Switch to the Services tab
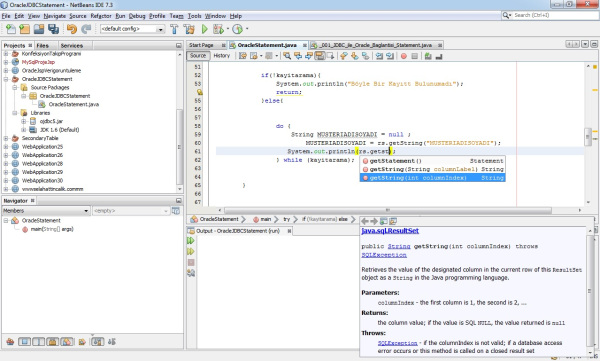This screenshot has height=361, width=600. click(72, 45)
